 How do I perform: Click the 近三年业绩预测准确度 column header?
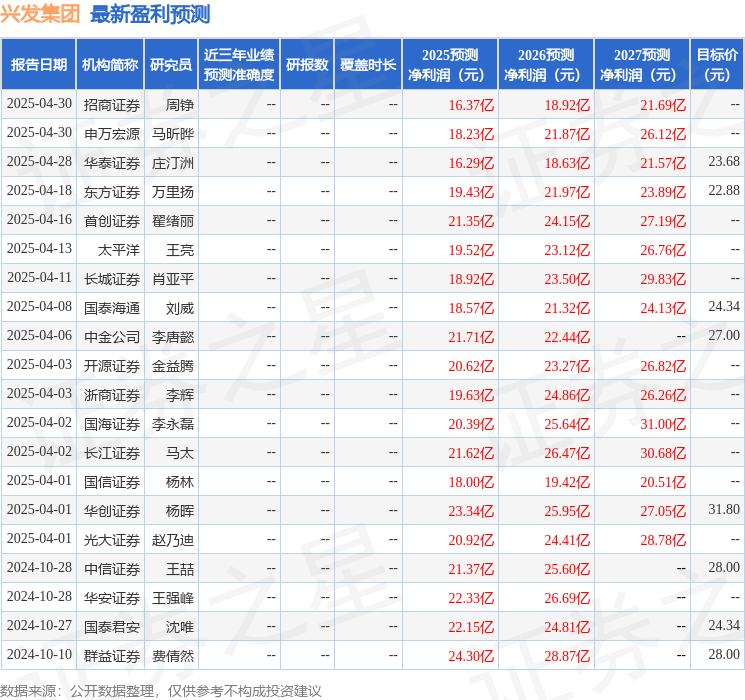238,64
